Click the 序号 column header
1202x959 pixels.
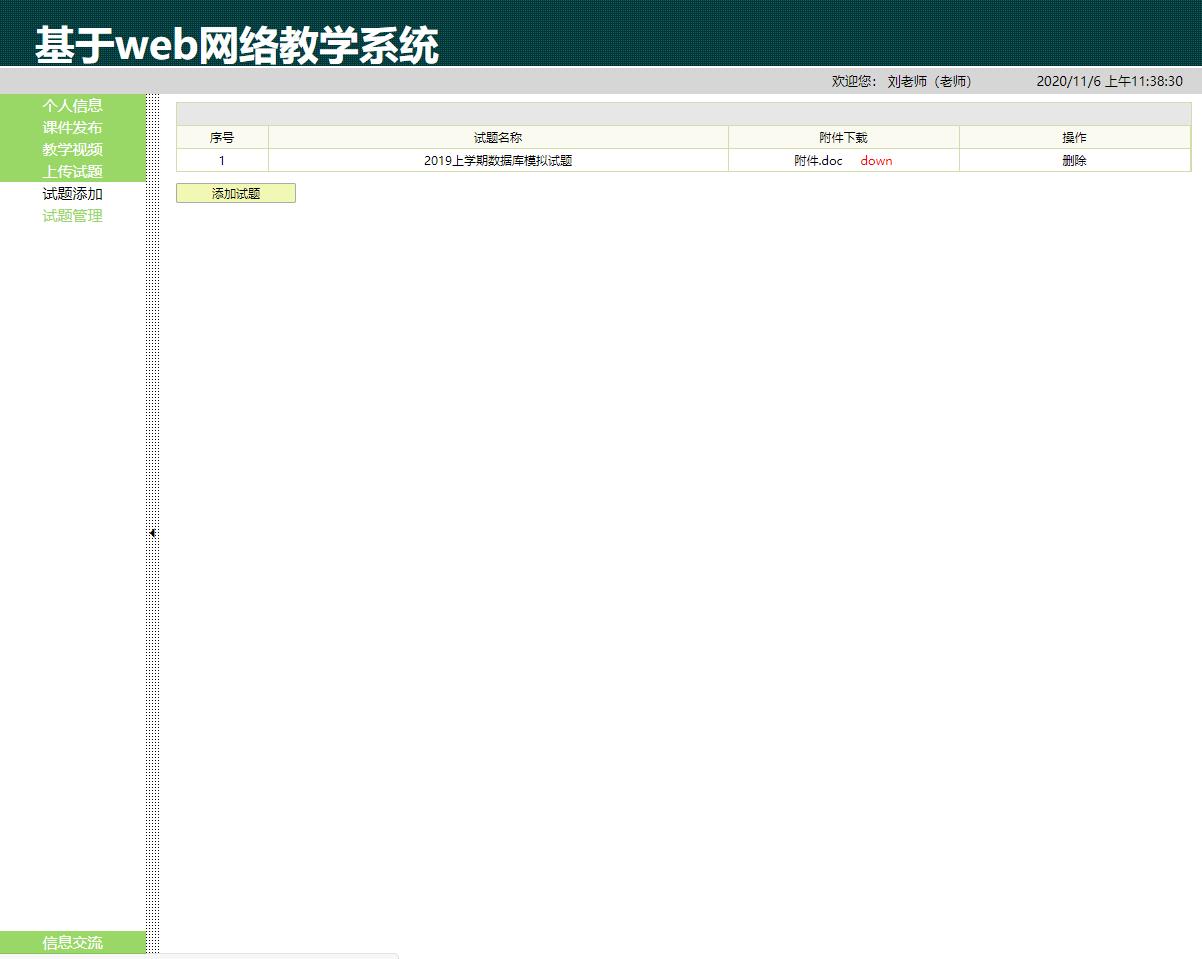point(222,137)
